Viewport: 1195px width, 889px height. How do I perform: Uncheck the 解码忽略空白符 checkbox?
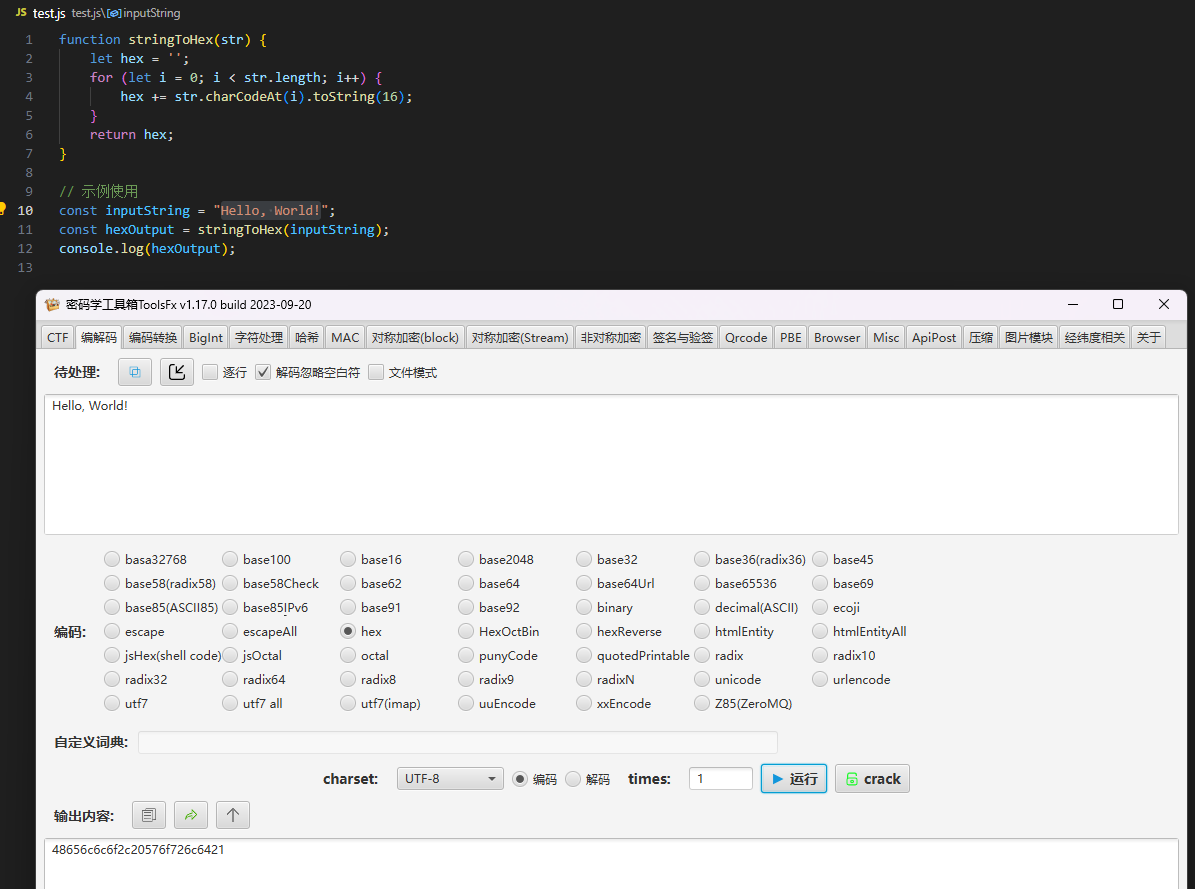(264, 372)
